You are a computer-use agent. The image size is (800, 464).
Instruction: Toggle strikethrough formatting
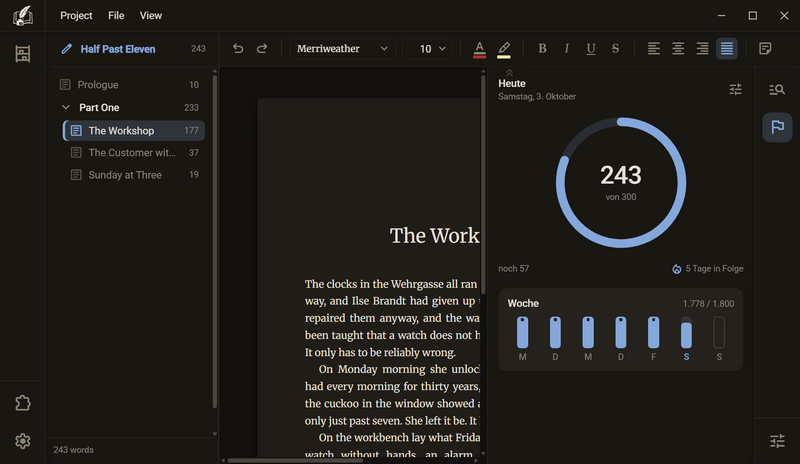pyautogui.click(x=615, y=48)
